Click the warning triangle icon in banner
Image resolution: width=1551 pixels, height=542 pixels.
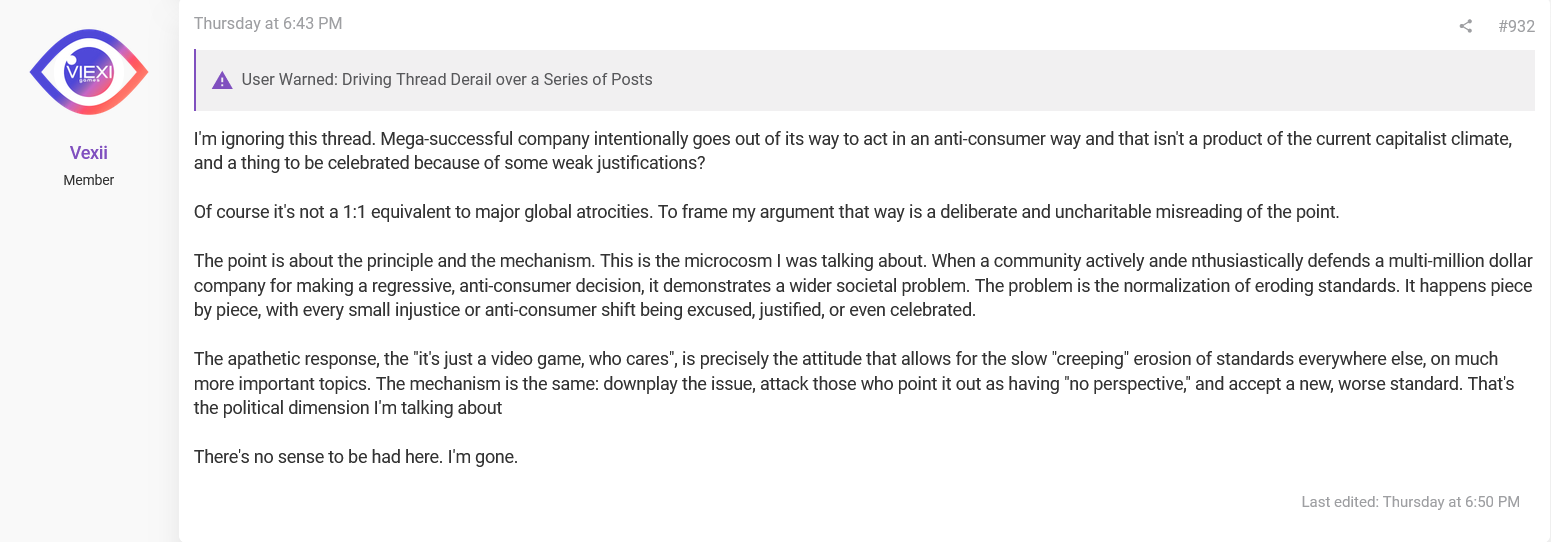point(222,80)
